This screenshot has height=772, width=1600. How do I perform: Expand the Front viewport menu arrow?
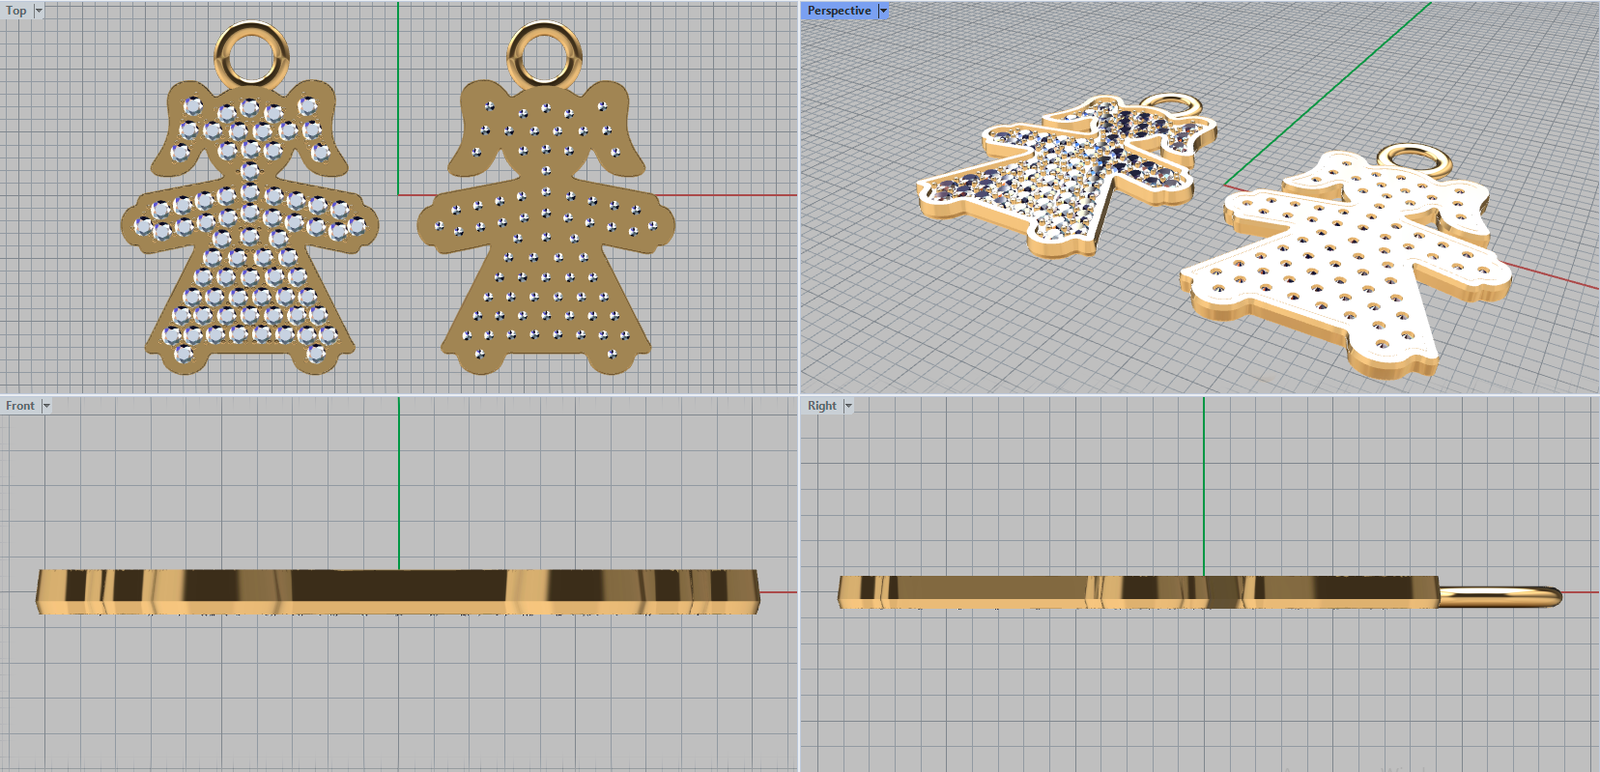coord(46,406)
